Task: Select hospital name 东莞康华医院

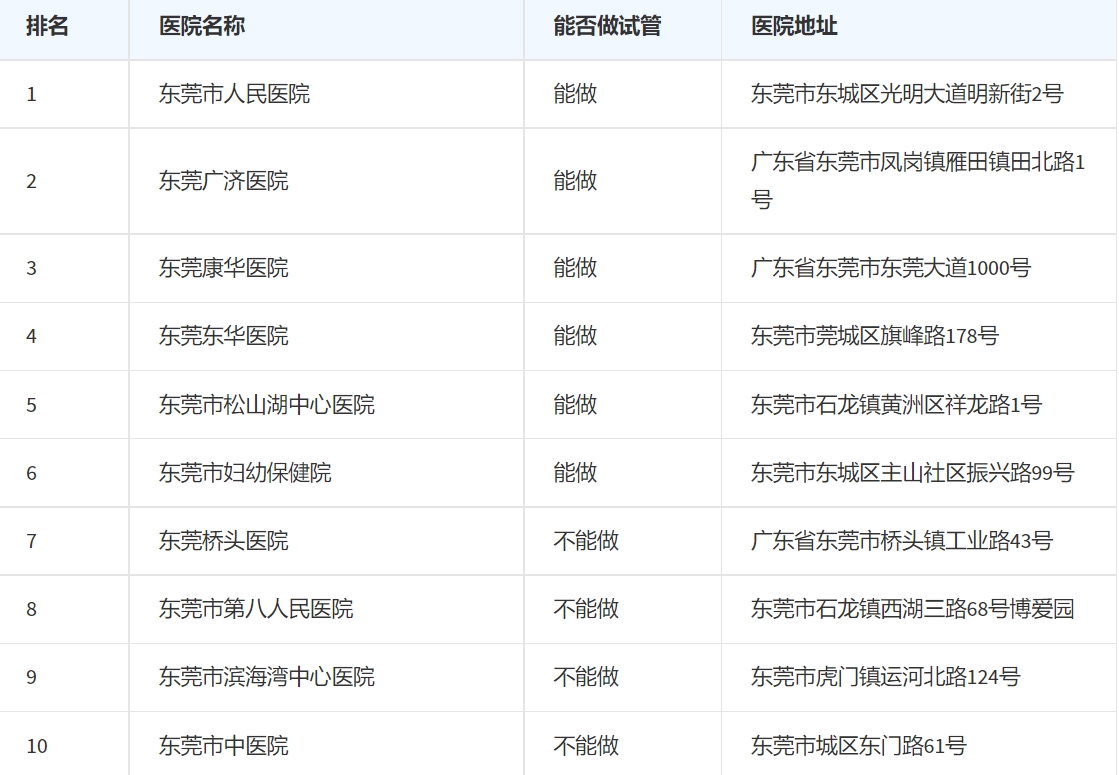Action: 223,268
